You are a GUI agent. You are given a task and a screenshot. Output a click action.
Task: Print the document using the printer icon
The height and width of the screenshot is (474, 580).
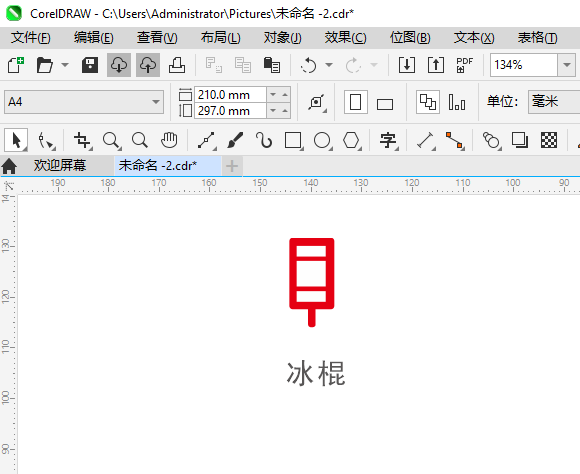[x=177, y=65]
